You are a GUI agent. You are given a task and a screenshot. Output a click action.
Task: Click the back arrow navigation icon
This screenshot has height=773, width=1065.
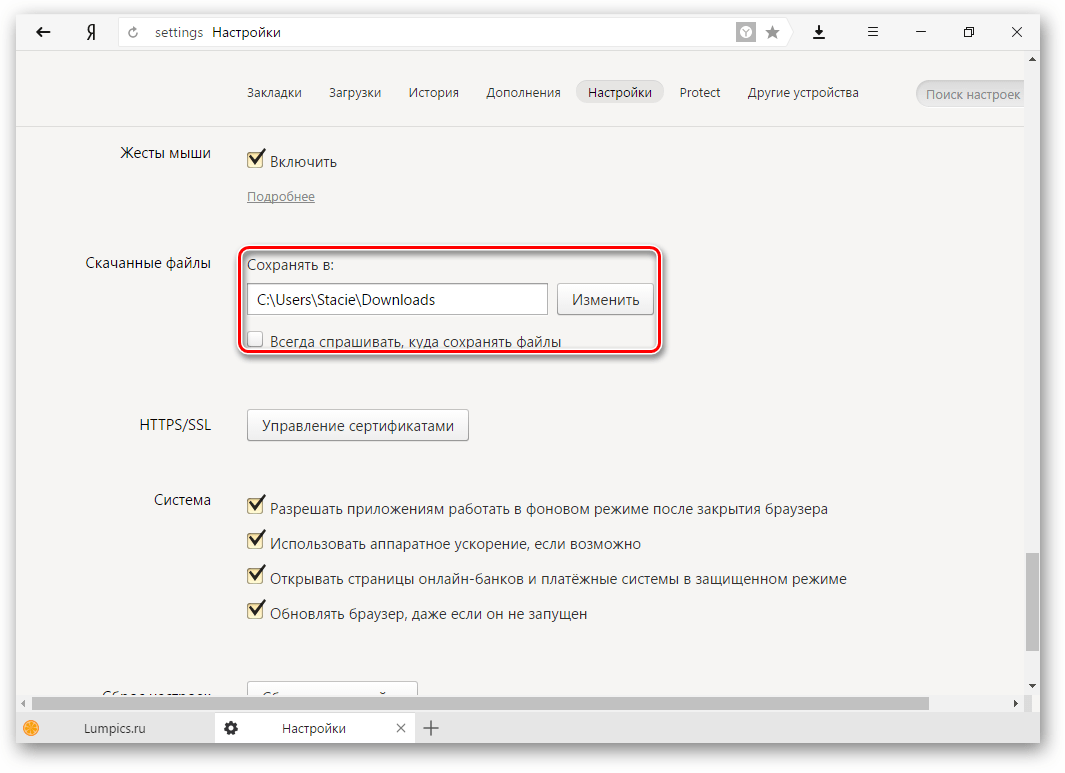coord(43,32)
